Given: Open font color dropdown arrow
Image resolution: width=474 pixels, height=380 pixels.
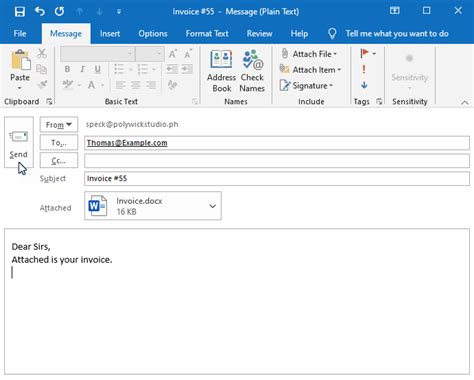Looking at the screenshot, I should (x=102, y=85).
